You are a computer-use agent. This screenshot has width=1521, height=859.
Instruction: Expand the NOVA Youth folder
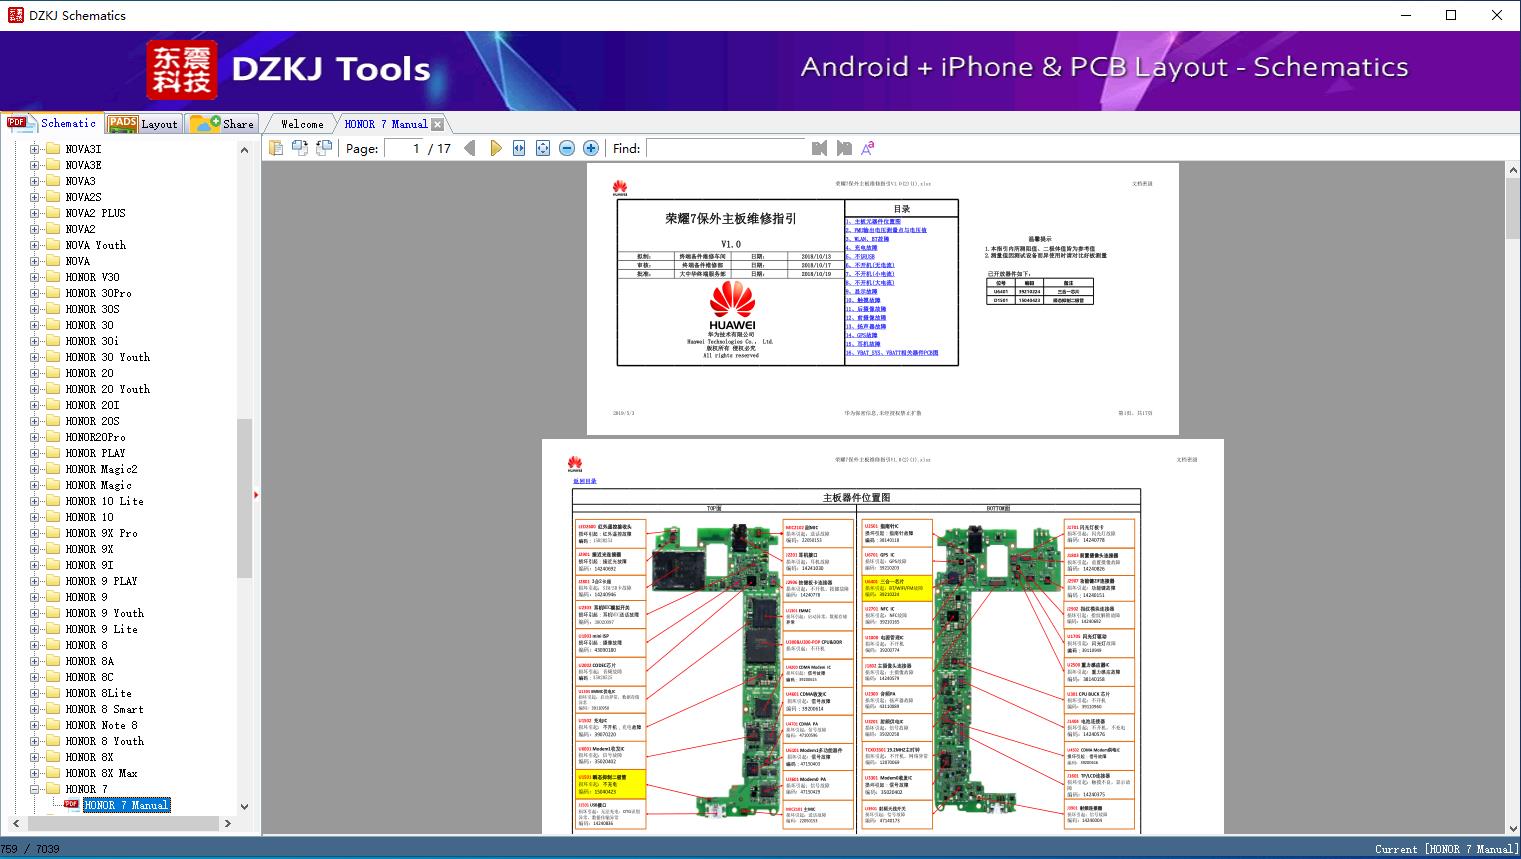[x=34, y=245]
